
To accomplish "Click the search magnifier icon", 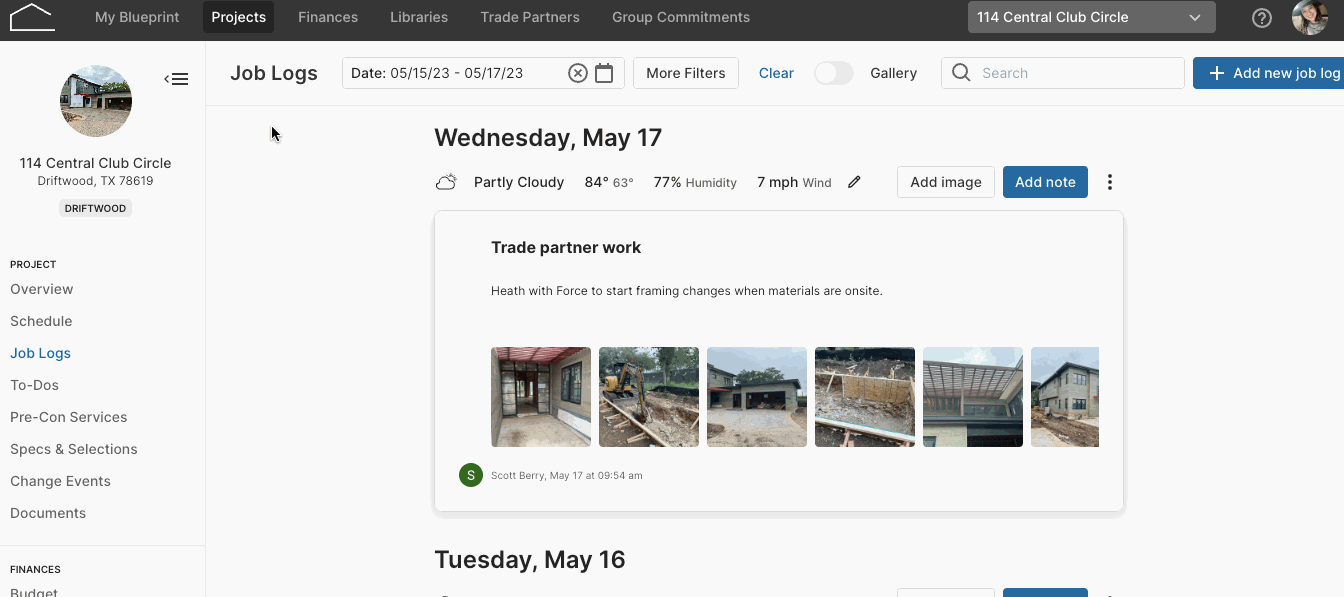I will point(961,73).
